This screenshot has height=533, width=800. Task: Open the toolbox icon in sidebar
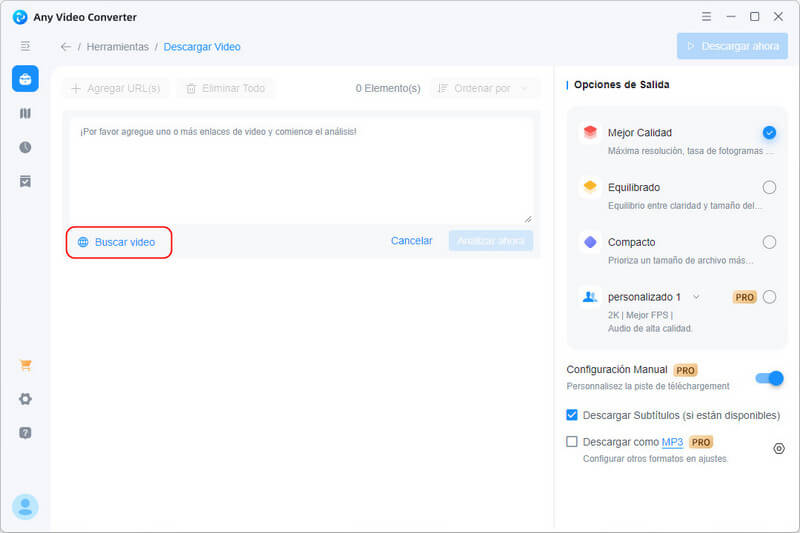point(25,79)
